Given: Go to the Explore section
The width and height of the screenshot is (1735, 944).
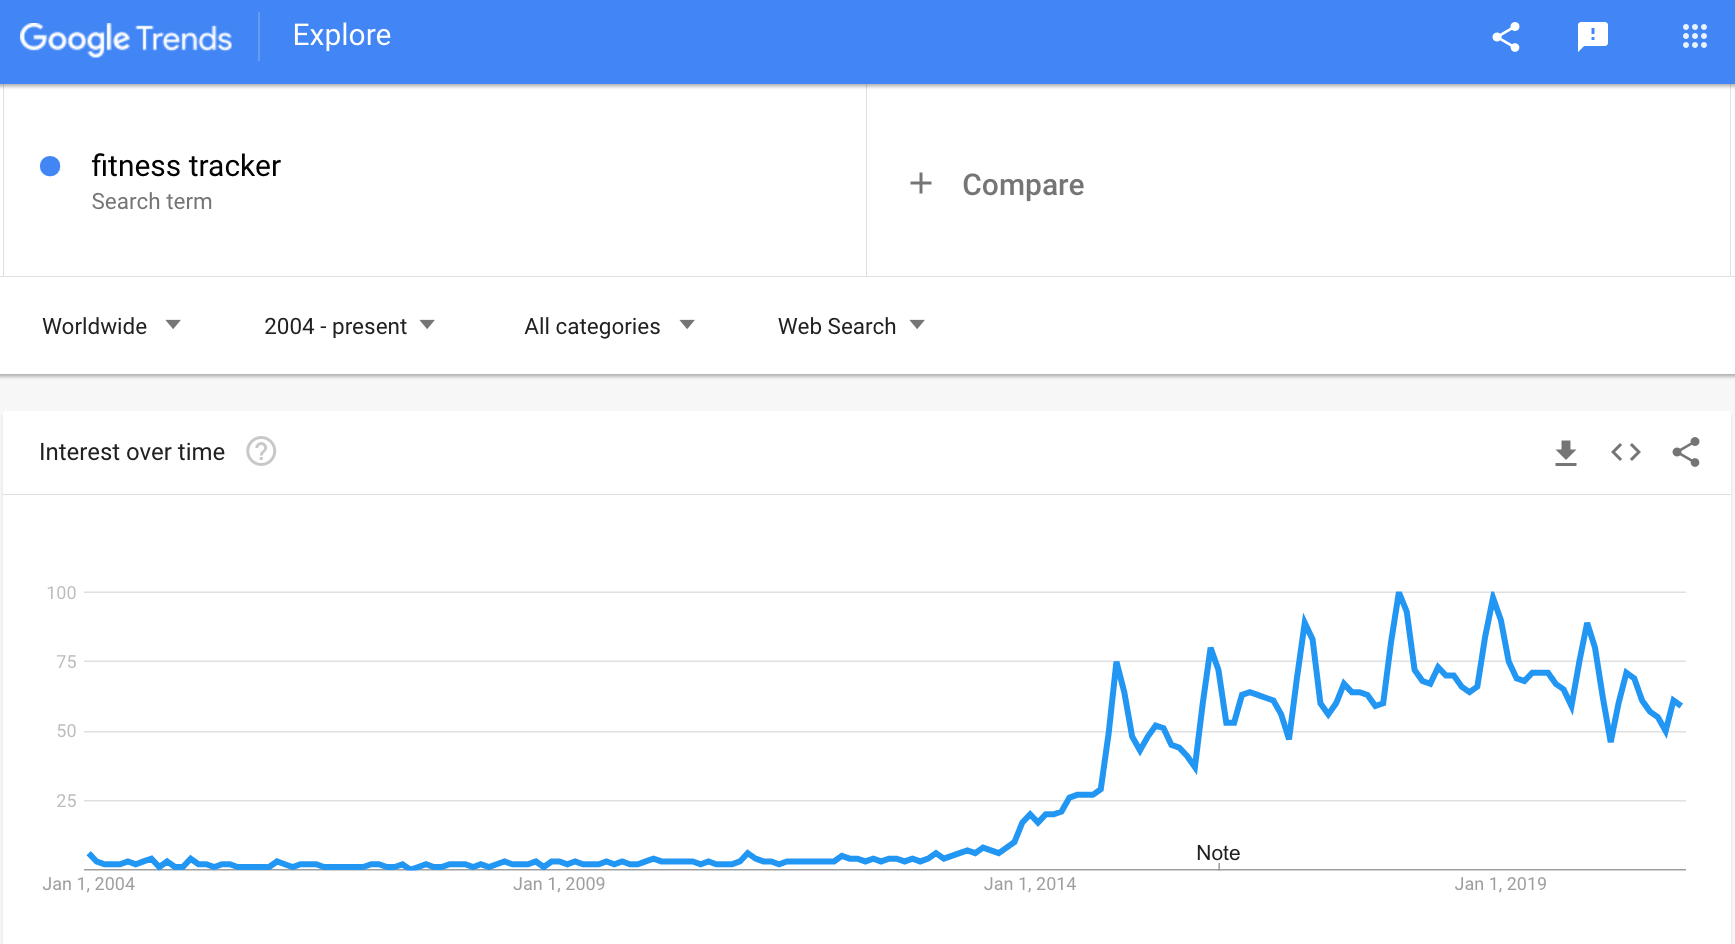Looking at the screenshot, I should pyautogui.click(x=342, y=36).
